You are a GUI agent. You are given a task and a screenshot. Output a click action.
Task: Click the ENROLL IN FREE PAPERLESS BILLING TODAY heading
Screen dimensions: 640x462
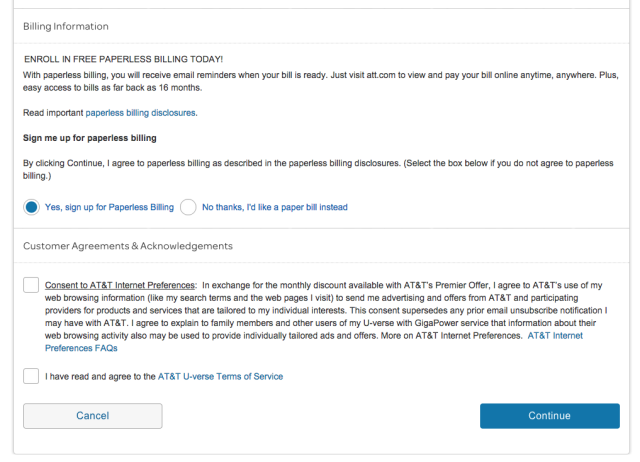(124, 59)
